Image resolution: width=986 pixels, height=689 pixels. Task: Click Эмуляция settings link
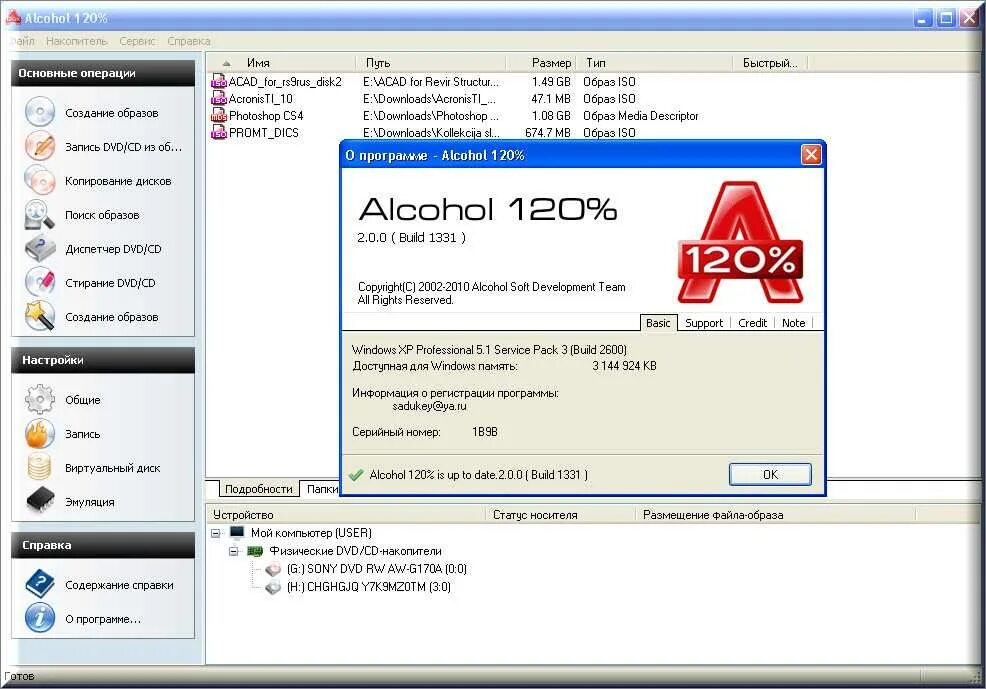click(x=90, y=502)
